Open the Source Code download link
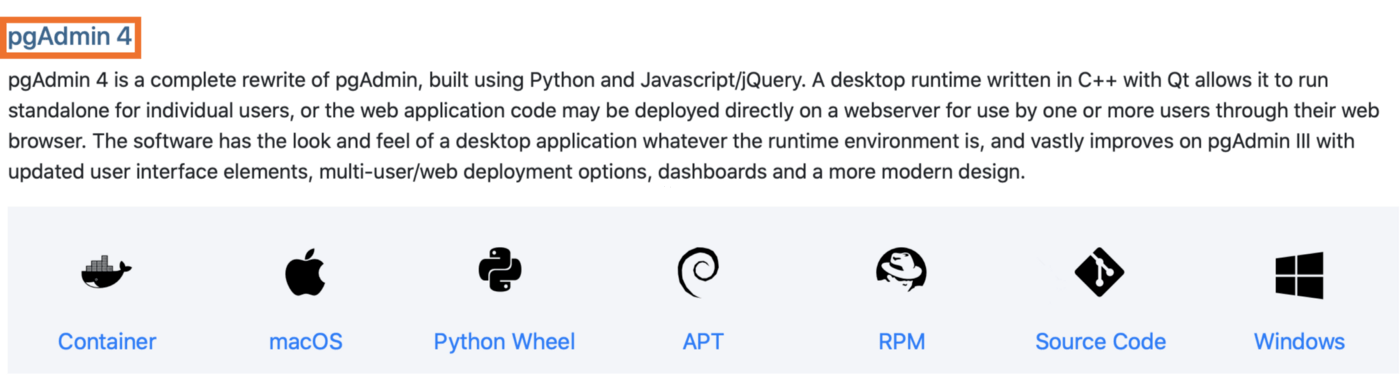1400x381 pixels. point(1100,342)
